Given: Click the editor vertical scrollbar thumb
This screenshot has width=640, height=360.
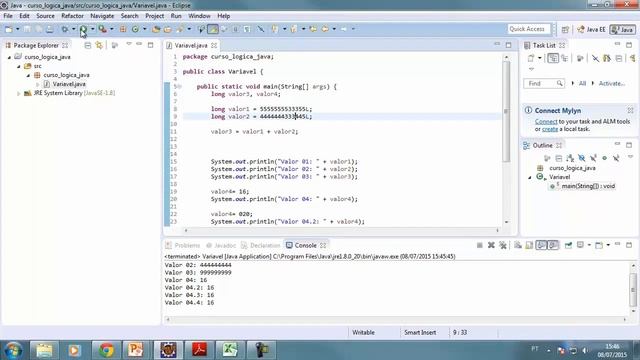Looking at the screenshot, I should tap(506, 111).
